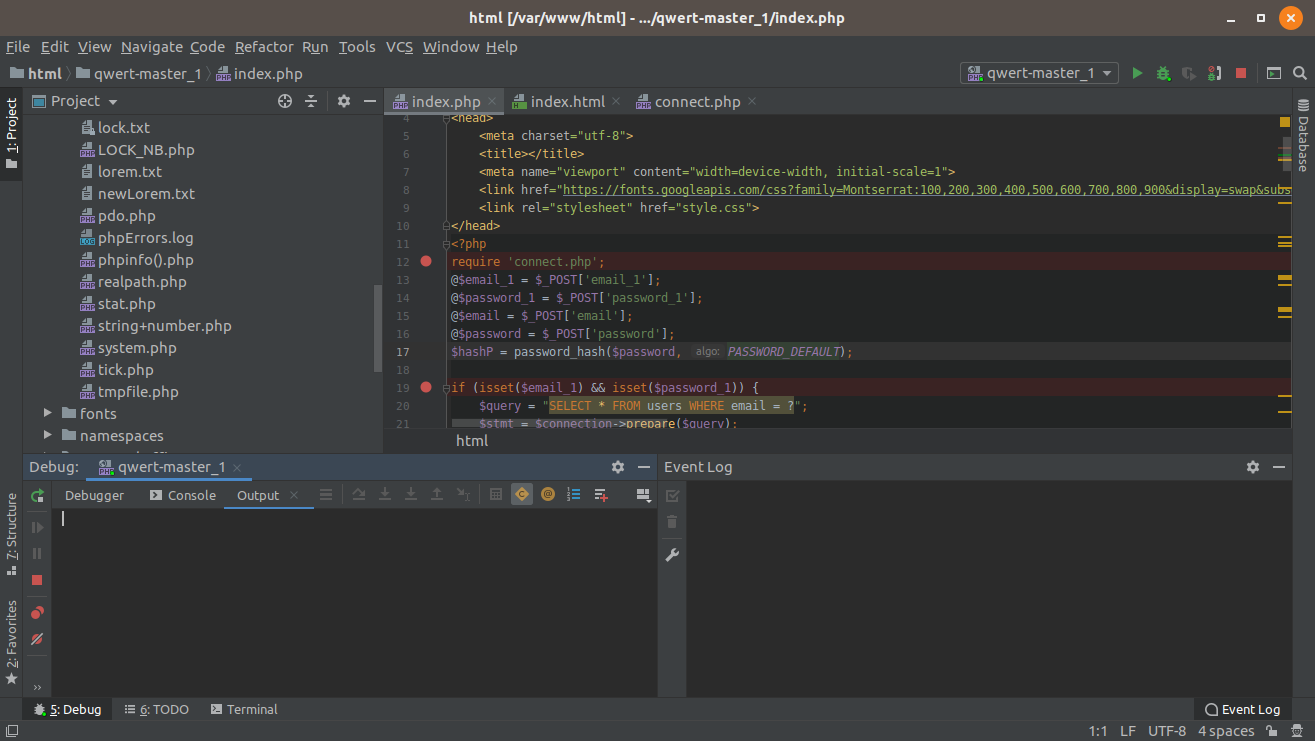Close the index.php editor tab
The image size is (1315, 741).
(x=492, y=102)
